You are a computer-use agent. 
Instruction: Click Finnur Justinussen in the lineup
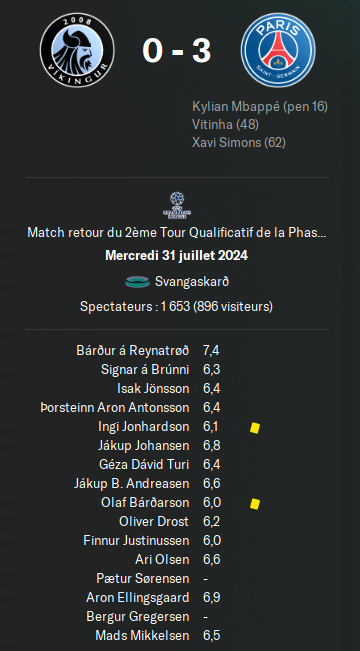pos(136,541)
